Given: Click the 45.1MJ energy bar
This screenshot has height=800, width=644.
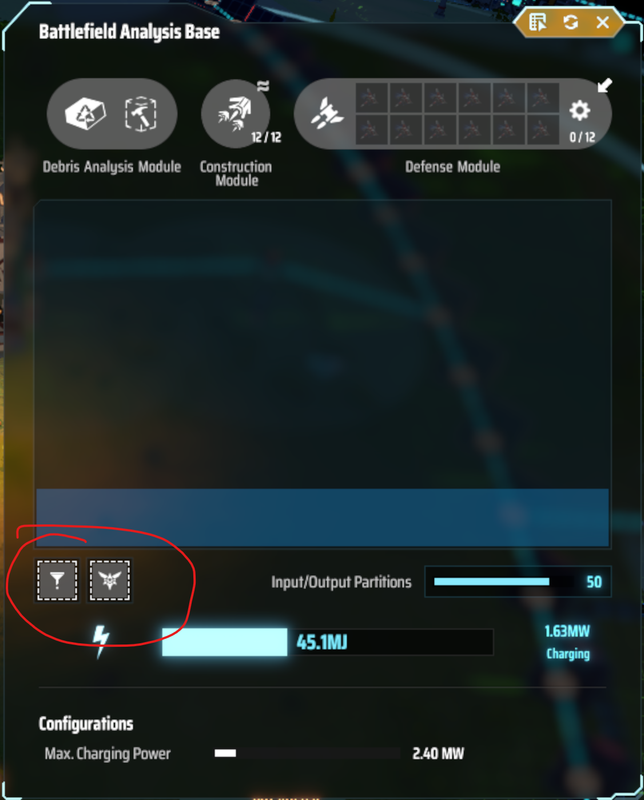Looking at the screenshot, I should (328, 642).
